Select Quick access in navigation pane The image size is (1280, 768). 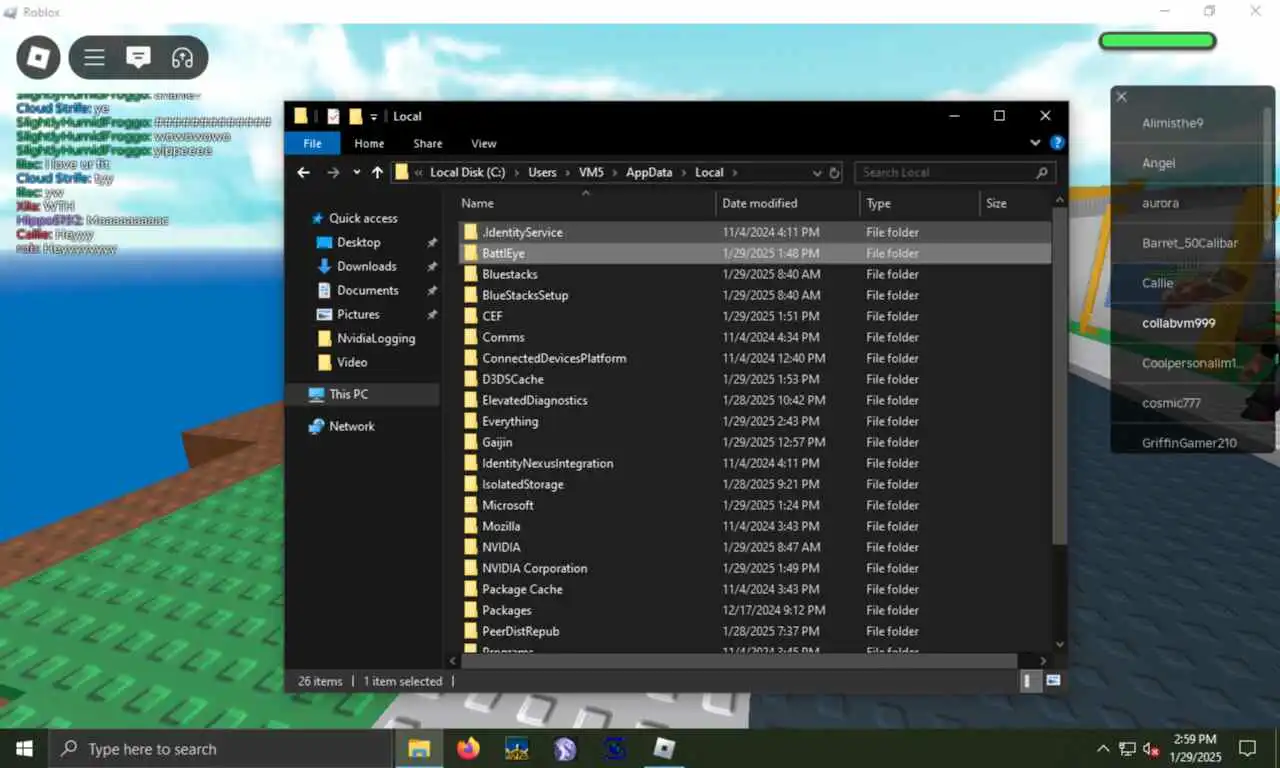[363, 218]
